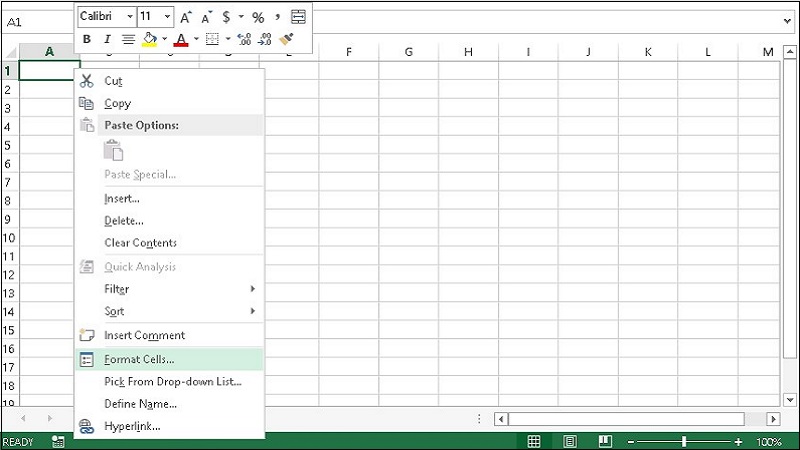This screenshot has height=450, width=800.
Task: Select row 5 header
Action: (x=10, y=145)
